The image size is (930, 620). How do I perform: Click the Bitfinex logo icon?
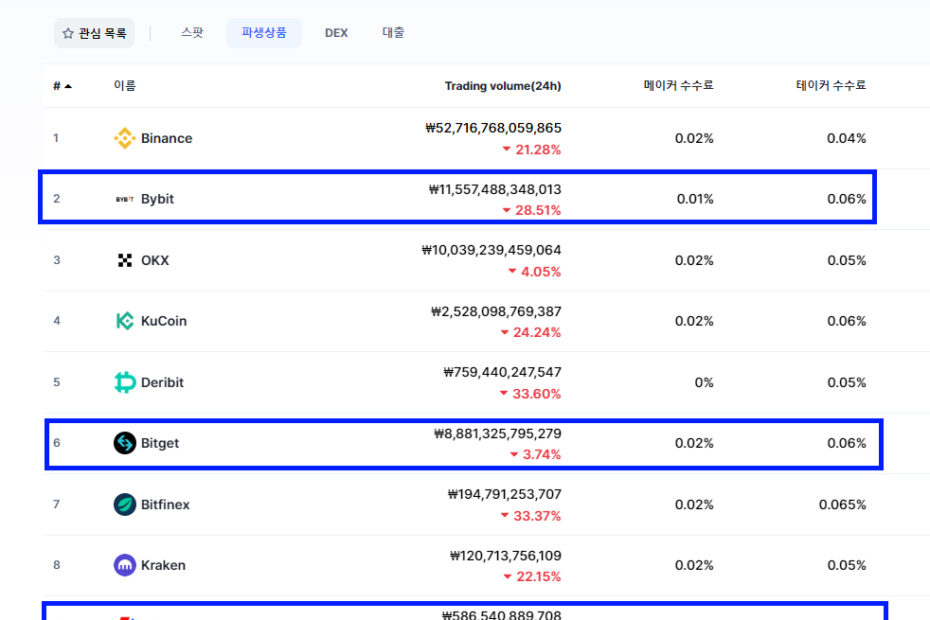pyautogui.click(x=125, y=504)
